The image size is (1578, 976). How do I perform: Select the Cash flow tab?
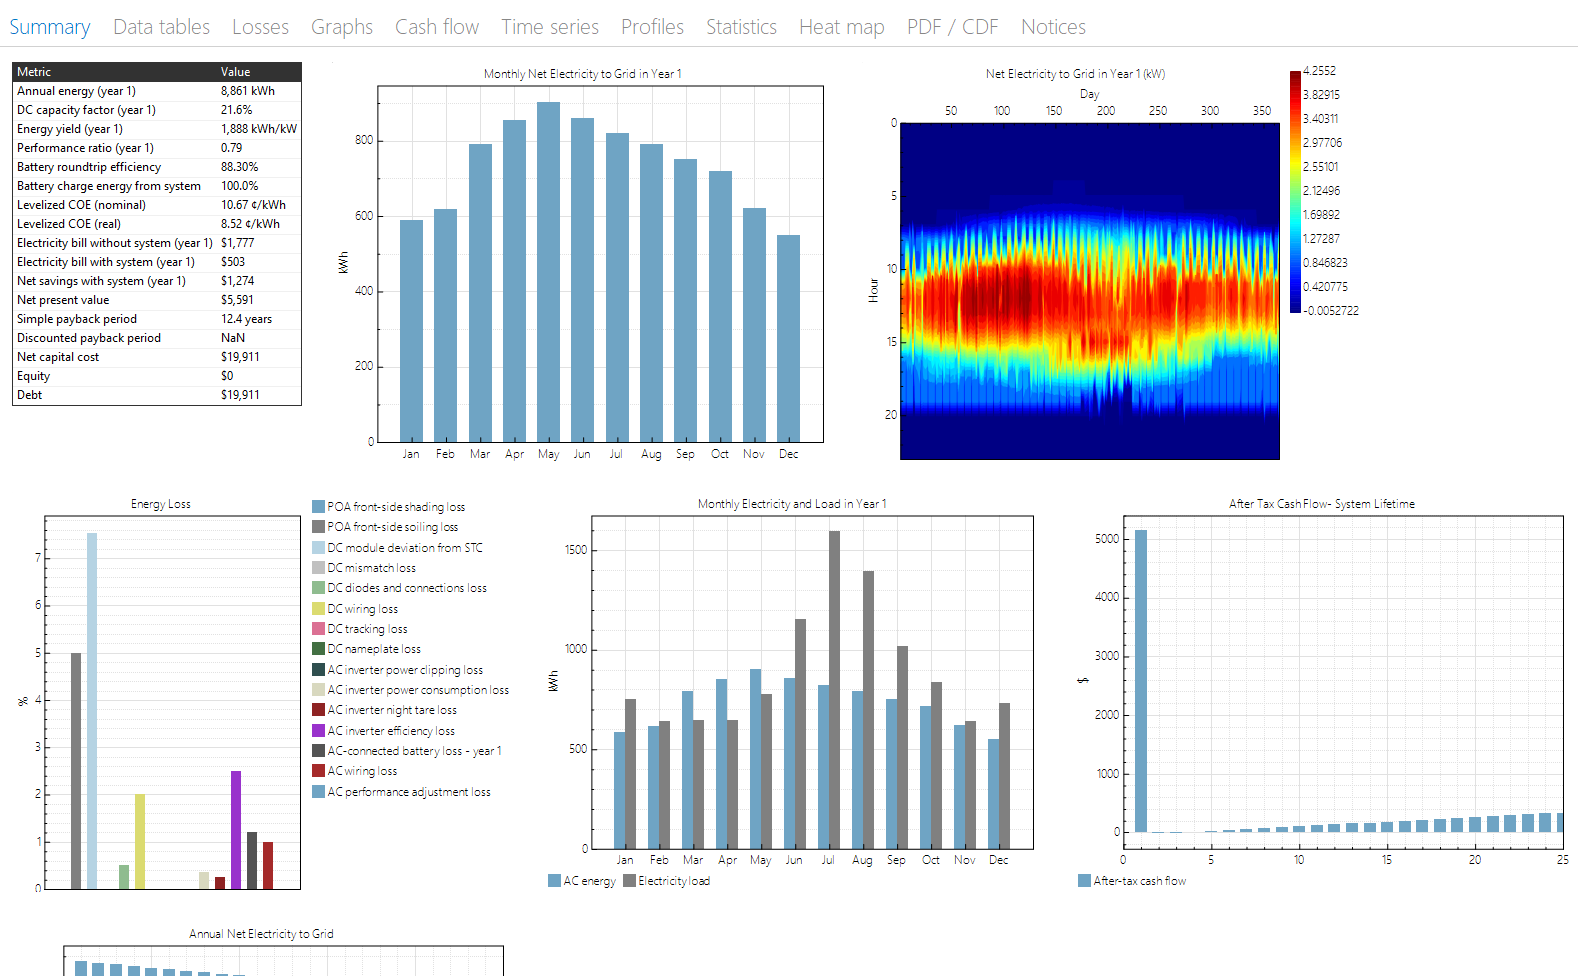(x=436, y=27)
